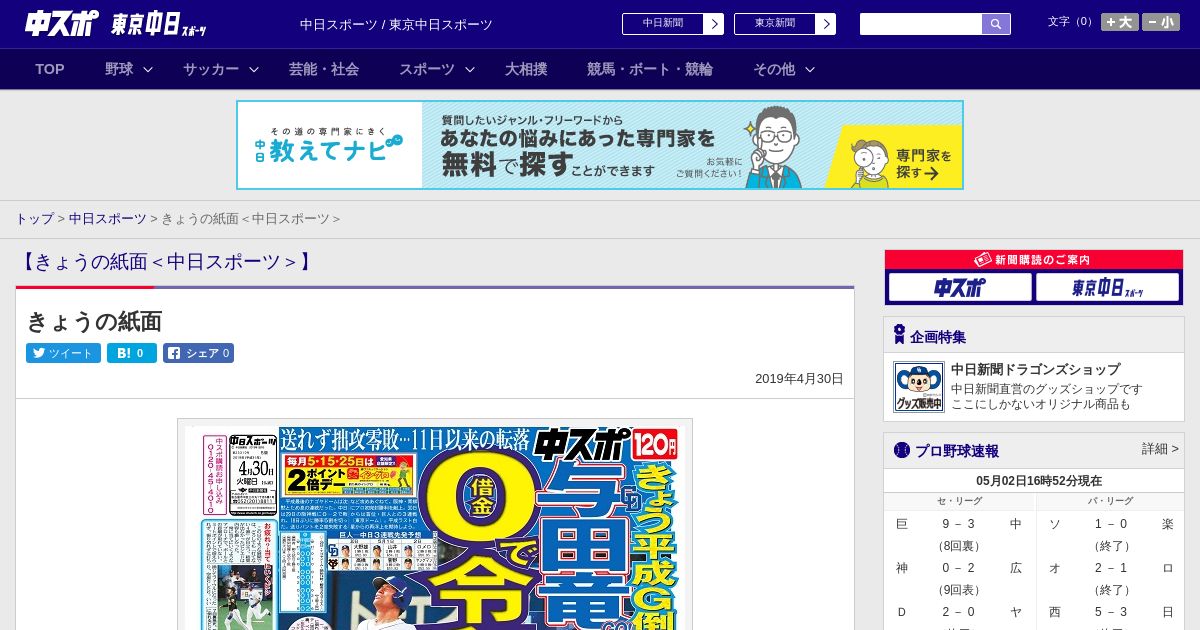Click きょうの紙面 article heading
Image resolution: width=1200 pixels, height=630 pixels.
pos(94,321)
